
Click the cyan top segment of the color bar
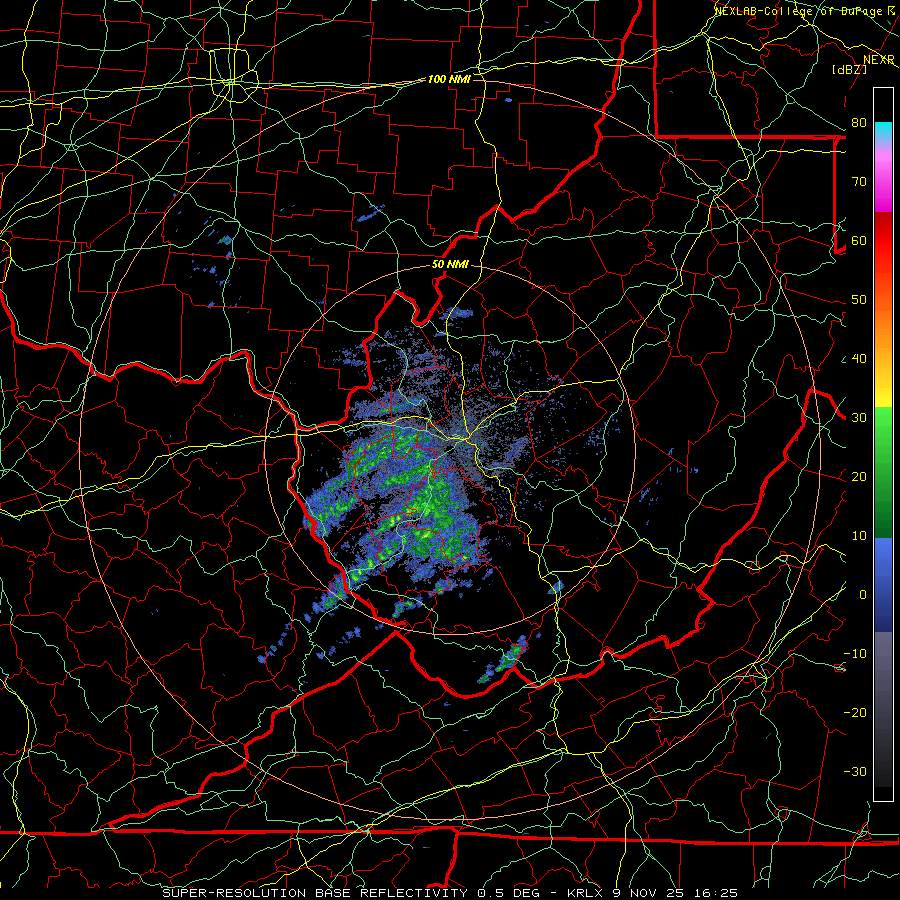coord(883,131)
